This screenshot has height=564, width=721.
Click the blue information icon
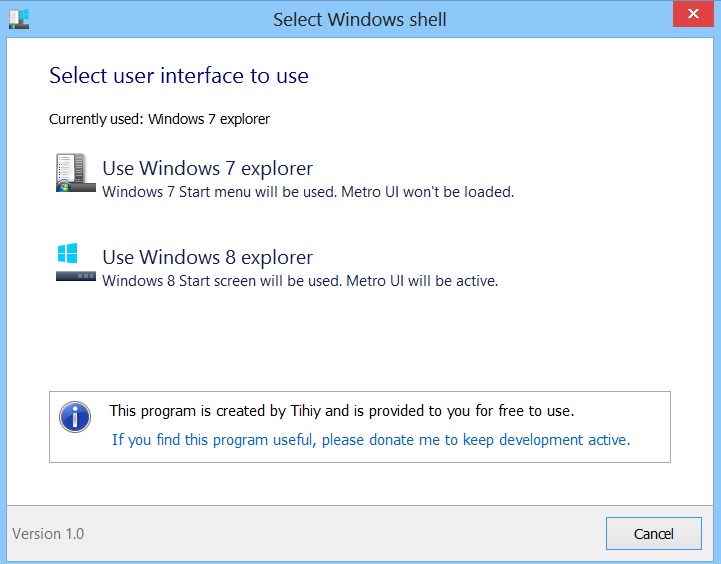click(76, 417)
